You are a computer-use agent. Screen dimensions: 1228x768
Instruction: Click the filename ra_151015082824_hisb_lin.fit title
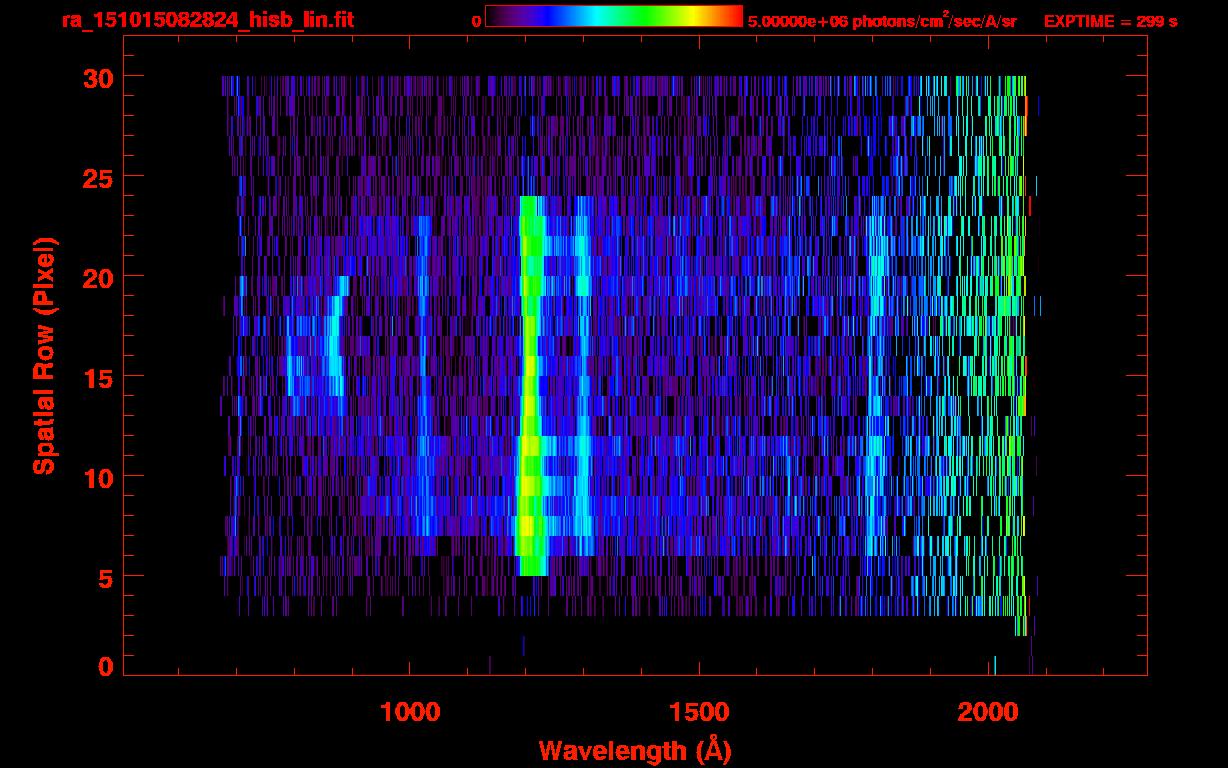pyautogui.click(x=207, y=20)
